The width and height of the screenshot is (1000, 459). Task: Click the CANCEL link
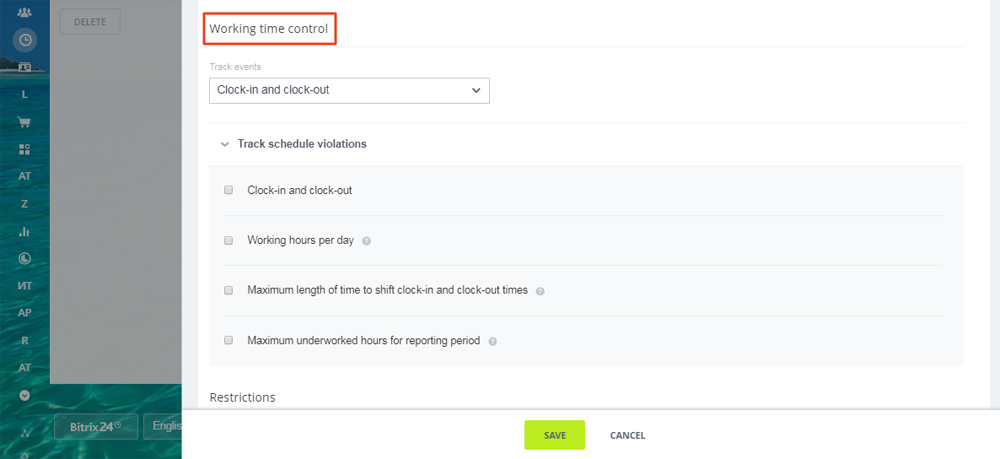(628, 435)
